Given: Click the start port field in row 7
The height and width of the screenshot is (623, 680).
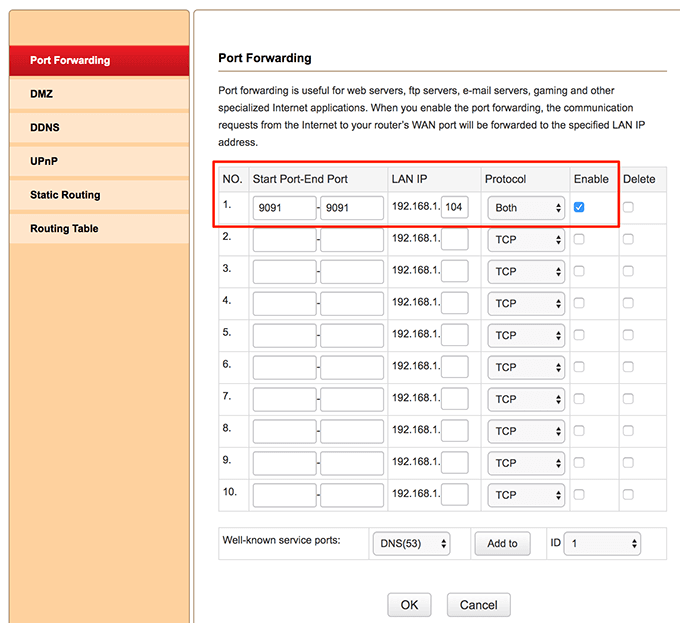Looking at the screenshot, I should 284,399.
